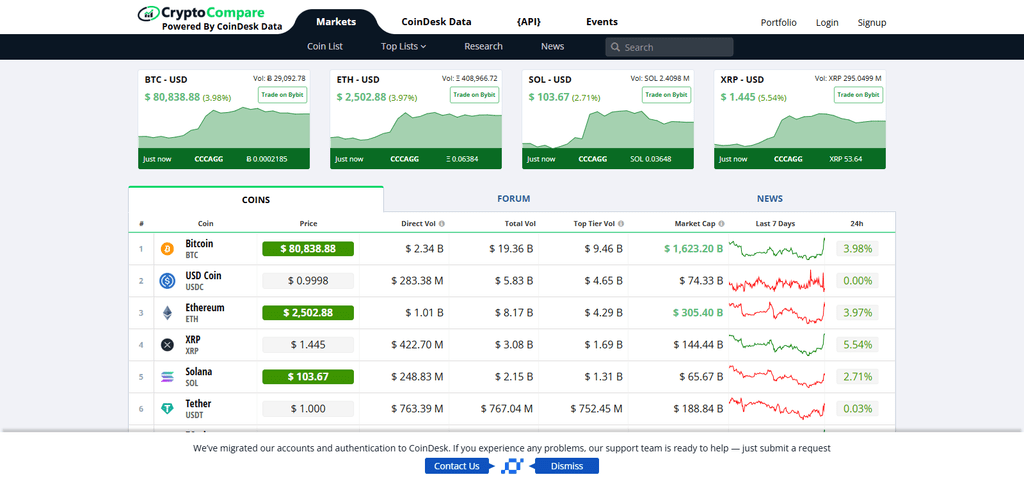Open the {API} tab
This screenshot has height=490, width=1024.
point(529,22)
